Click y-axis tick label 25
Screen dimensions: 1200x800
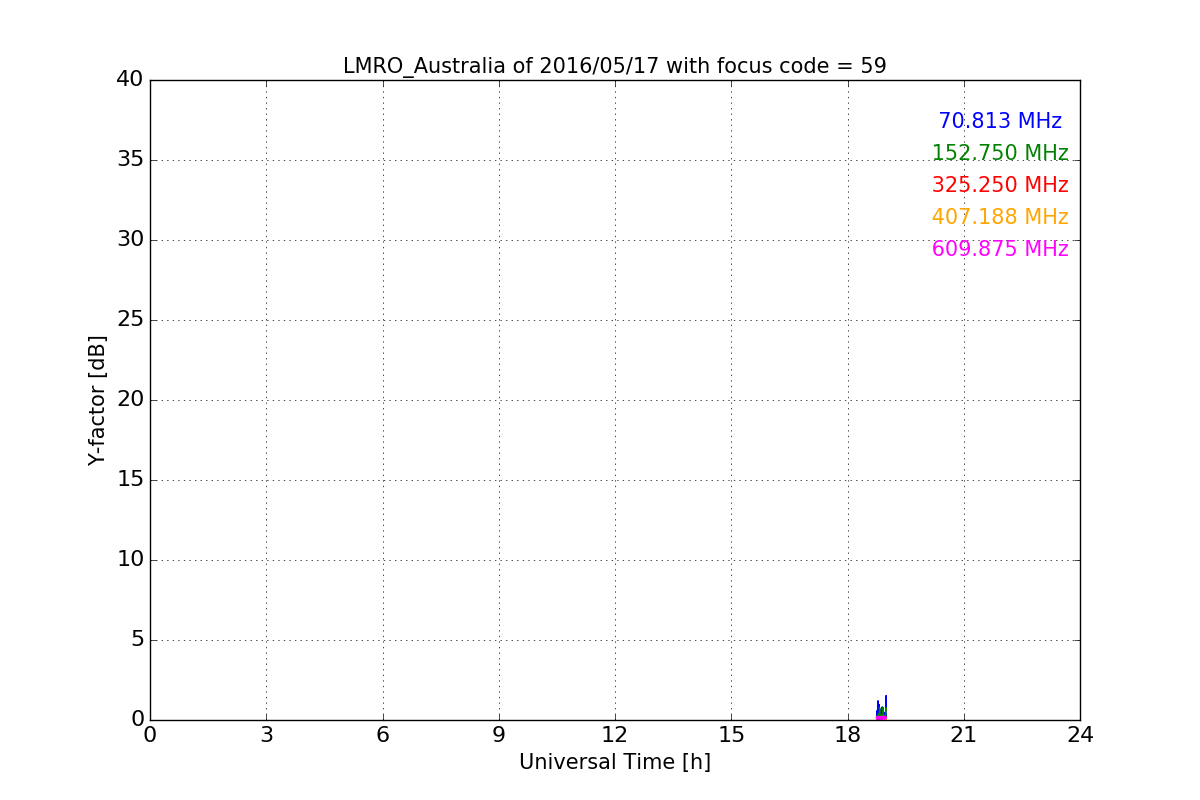[x=130, y=319]
